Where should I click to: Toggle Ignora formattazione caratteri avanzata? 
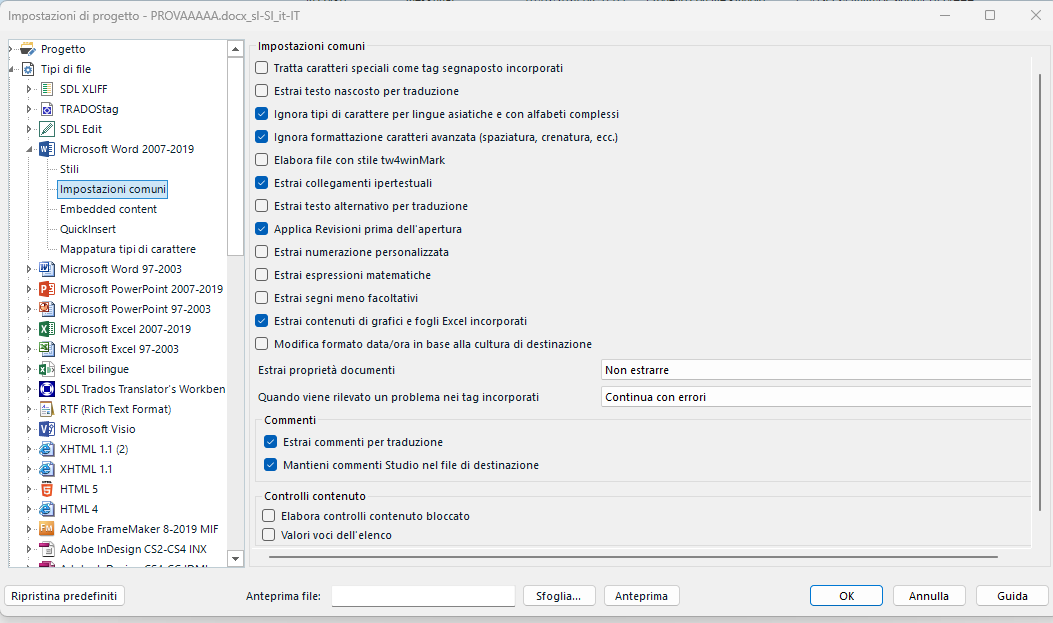tap(262, 137)
